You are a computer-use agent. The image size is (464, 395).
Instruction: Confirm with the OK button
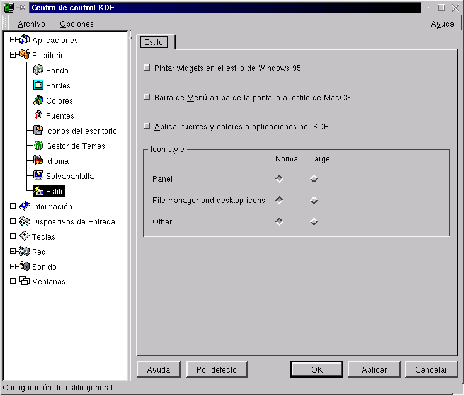(316, 369)
